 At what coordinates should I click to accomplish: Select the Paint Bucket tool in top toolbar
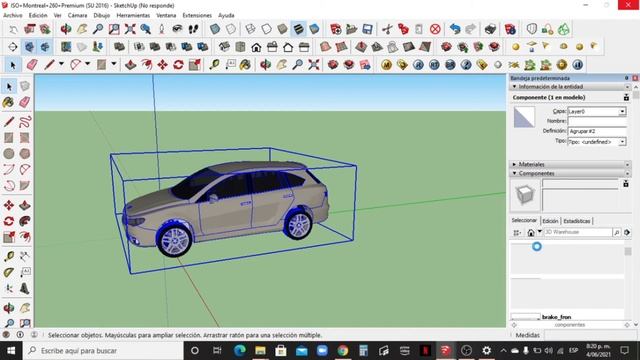click(245, 64)
